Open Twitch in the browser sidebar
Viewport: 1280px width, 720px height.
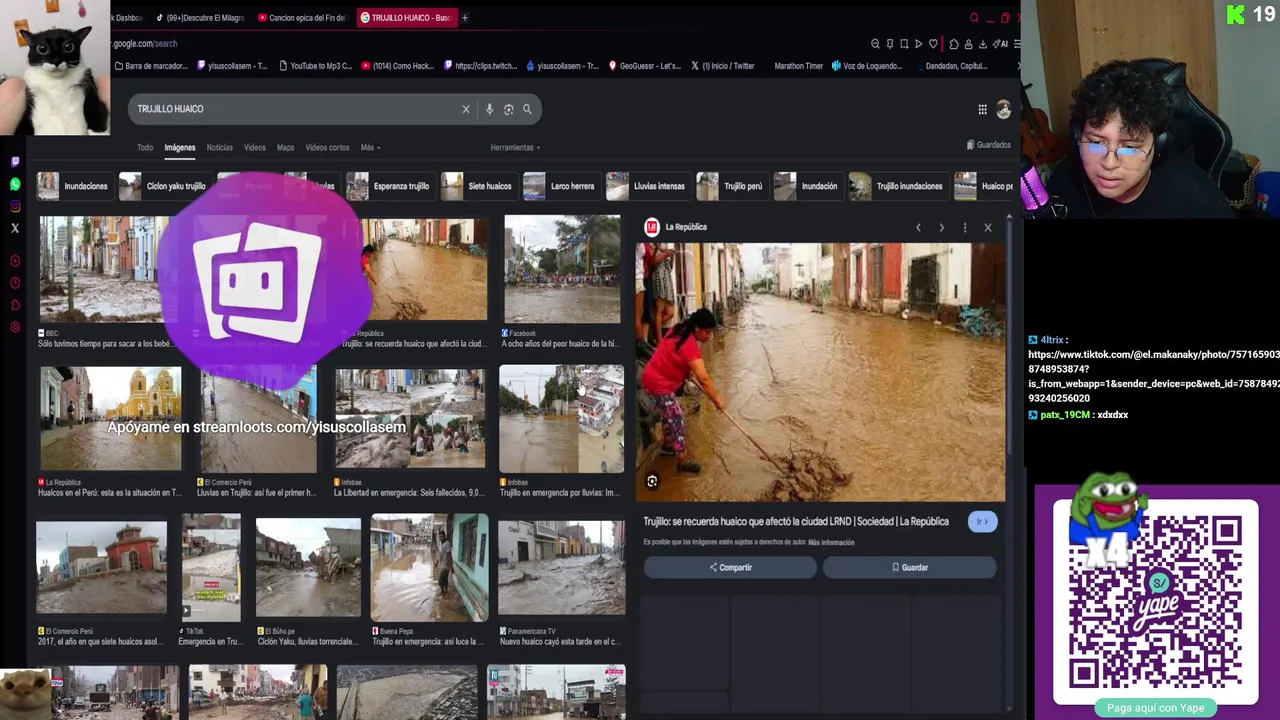[15, 162]
